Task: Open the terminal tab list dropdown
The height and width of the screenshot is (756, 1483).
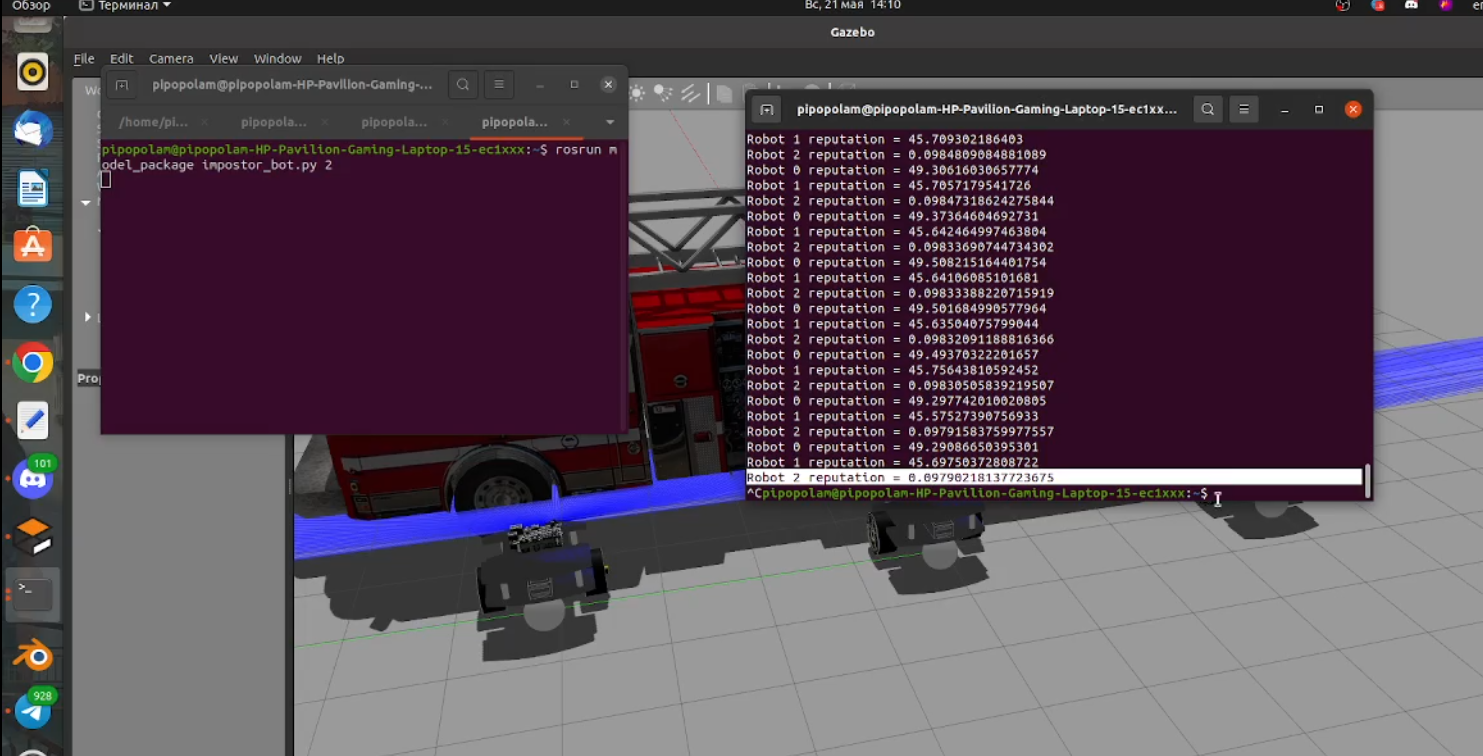Action: (x=609, y=121)
